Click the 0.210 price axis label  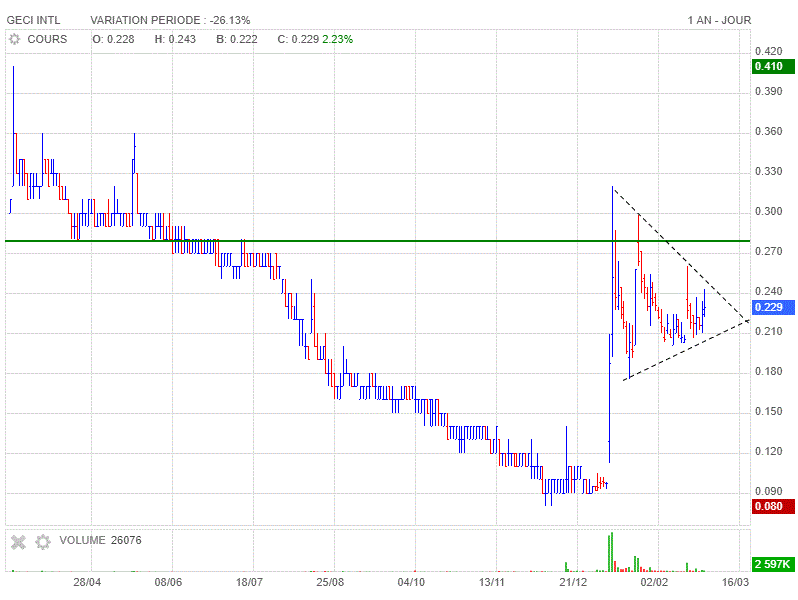tap(768, 331)
